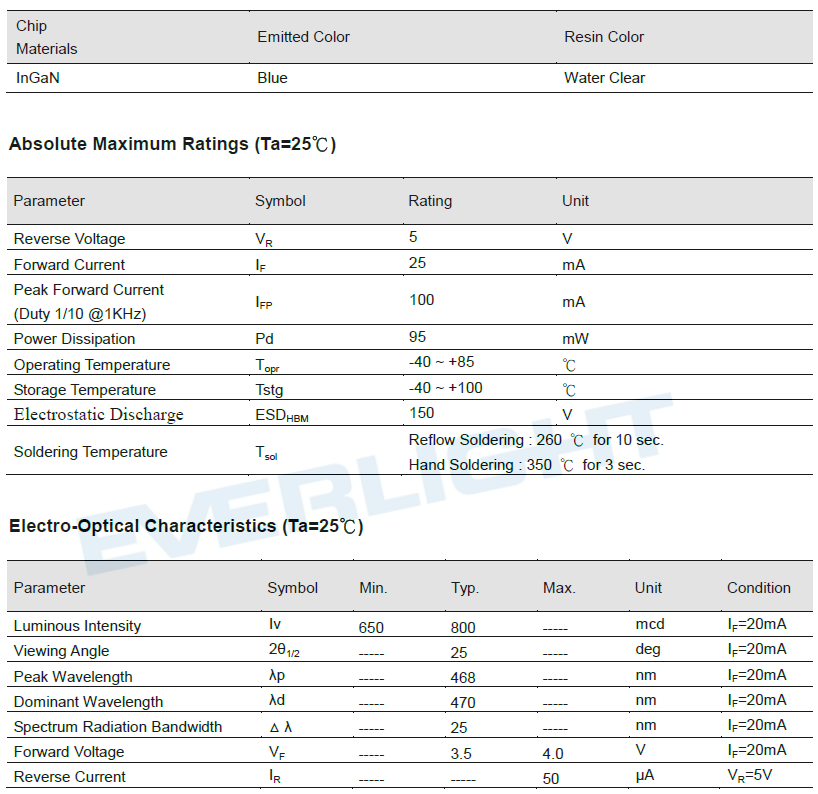Screen dimensions: 818x794
Task: Select the 'Topr' symbol cell
Action: click(267, 365)
